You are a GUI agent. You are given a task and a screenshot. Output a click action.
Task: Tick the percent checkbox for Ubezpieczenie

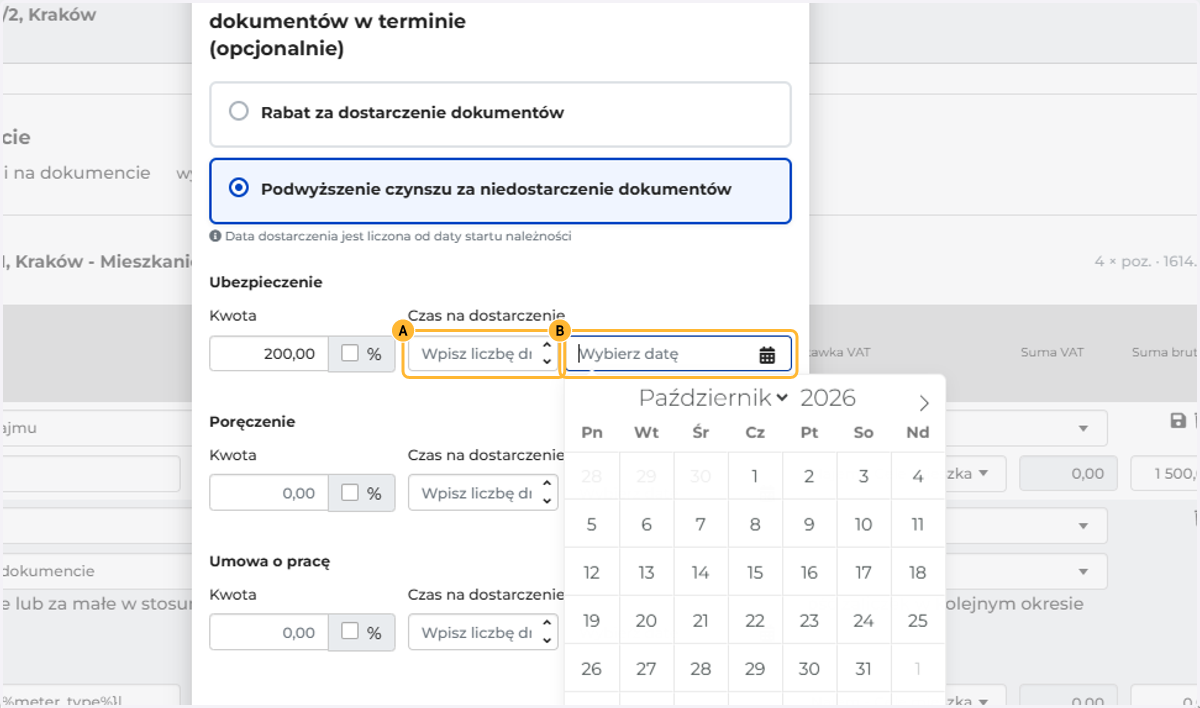349,354
